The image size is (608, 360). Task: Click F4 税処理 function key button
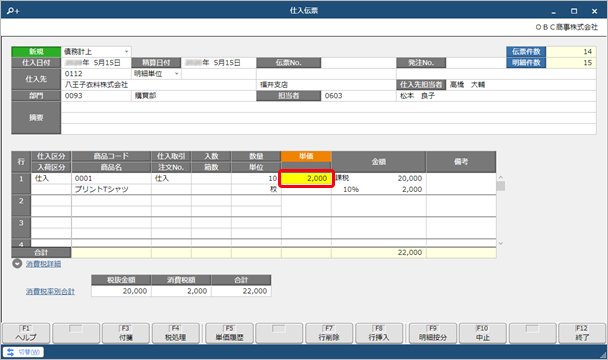(175, 333)
